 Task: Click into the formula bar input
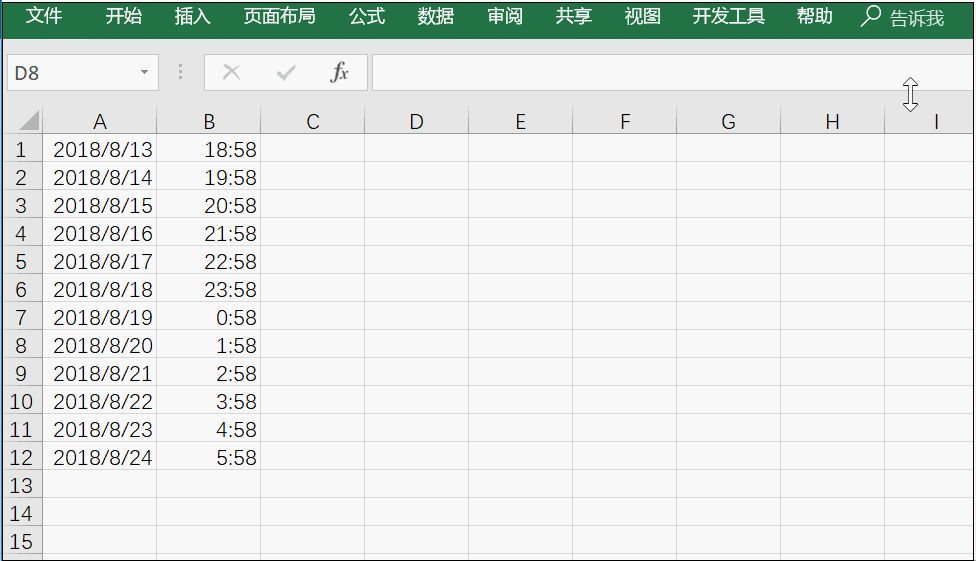(672, 72)
